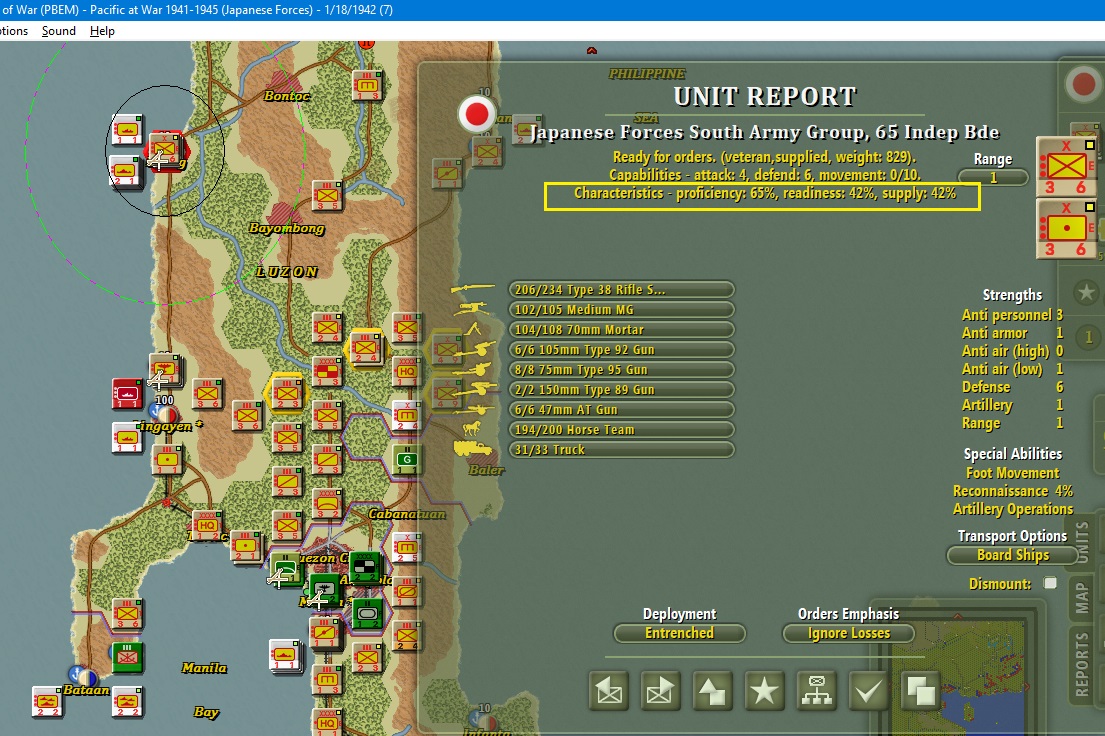Image resolution: width=1105 pixels, height=736 pixels.
Task: Switch to the MAP side tab
Action: 1081,595
